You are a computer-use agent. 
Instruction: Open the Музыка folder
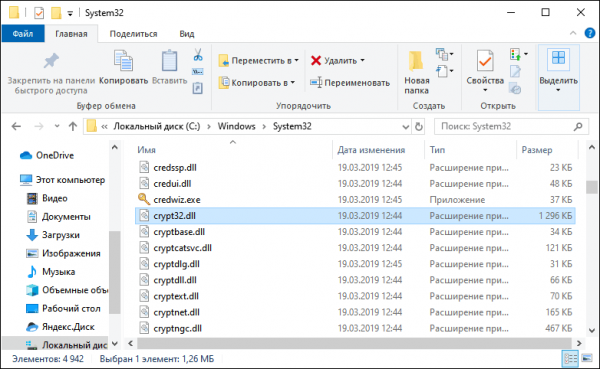click(x=51, y=272)
